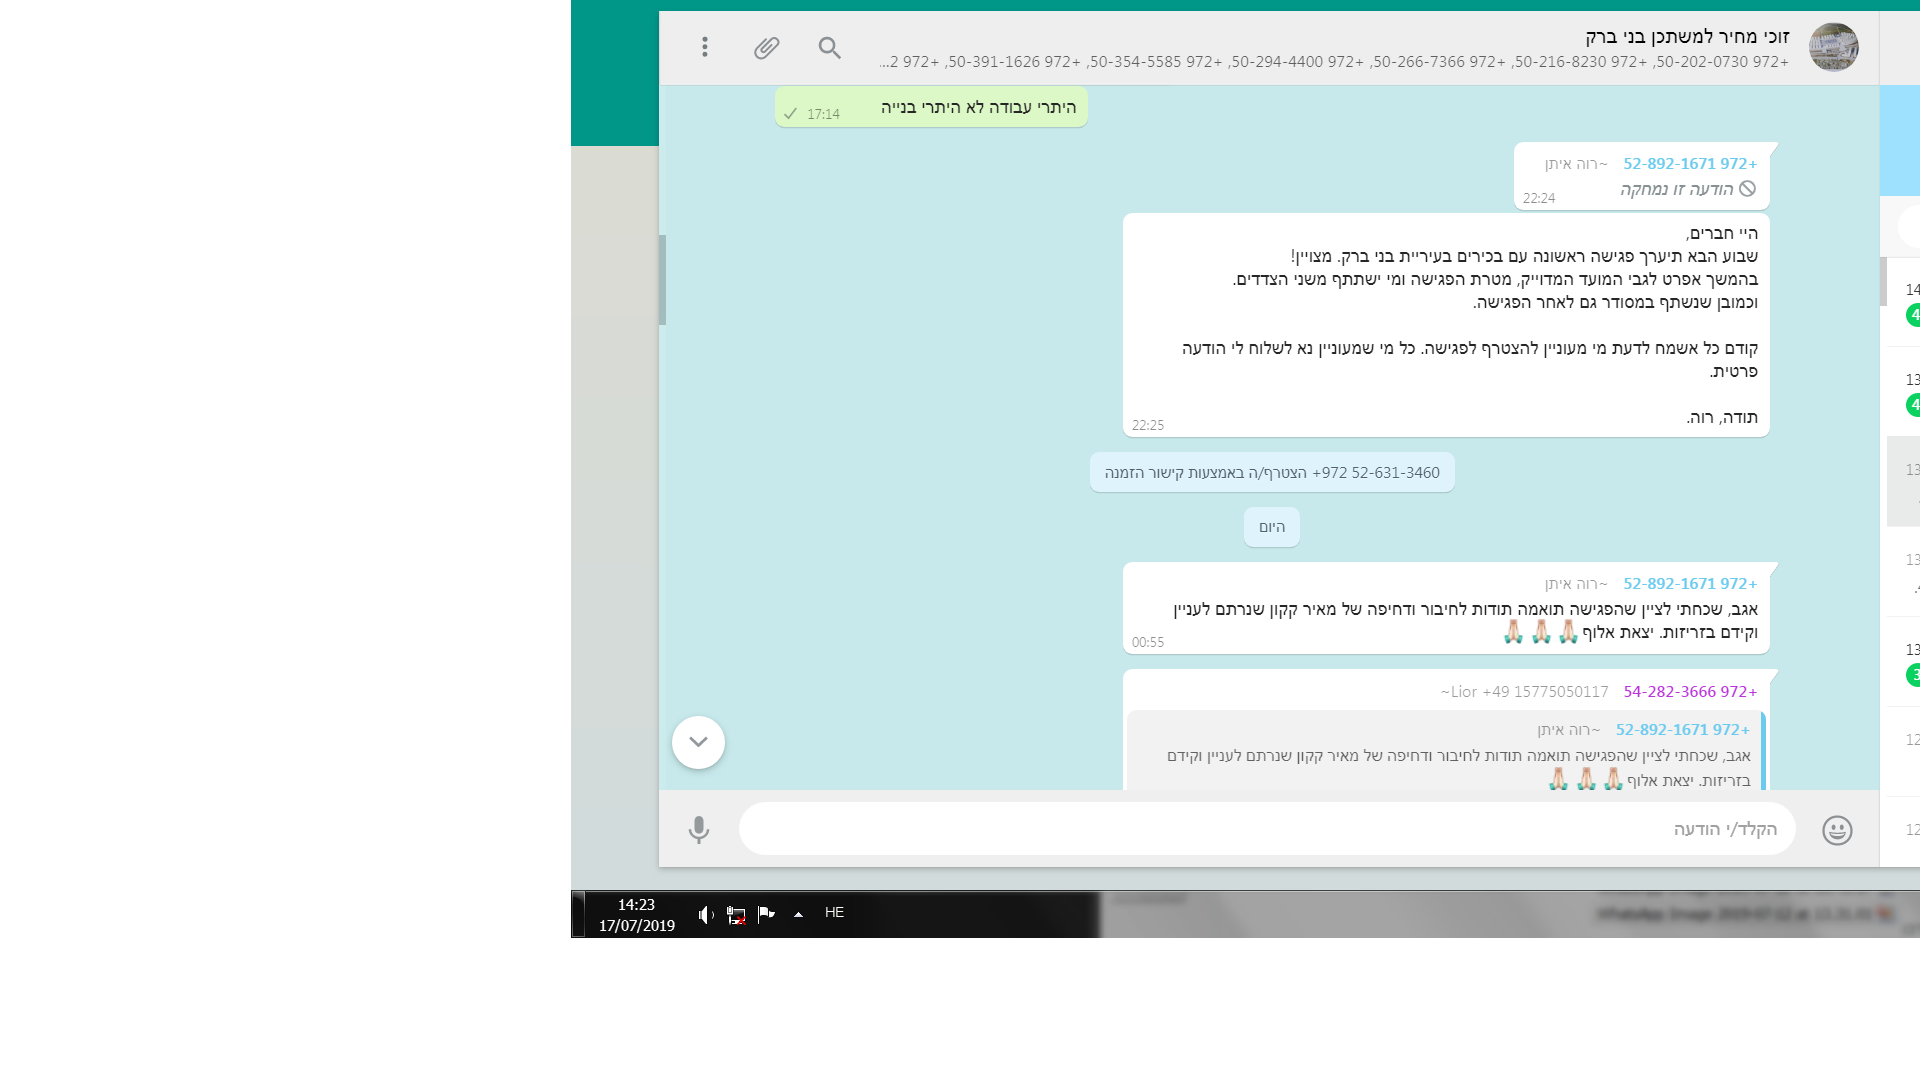Click sender number +972 52-892-1671 on deleted message
Image resolution: width=1920 pixels, height=1080 pixels.
(1690, 163)
